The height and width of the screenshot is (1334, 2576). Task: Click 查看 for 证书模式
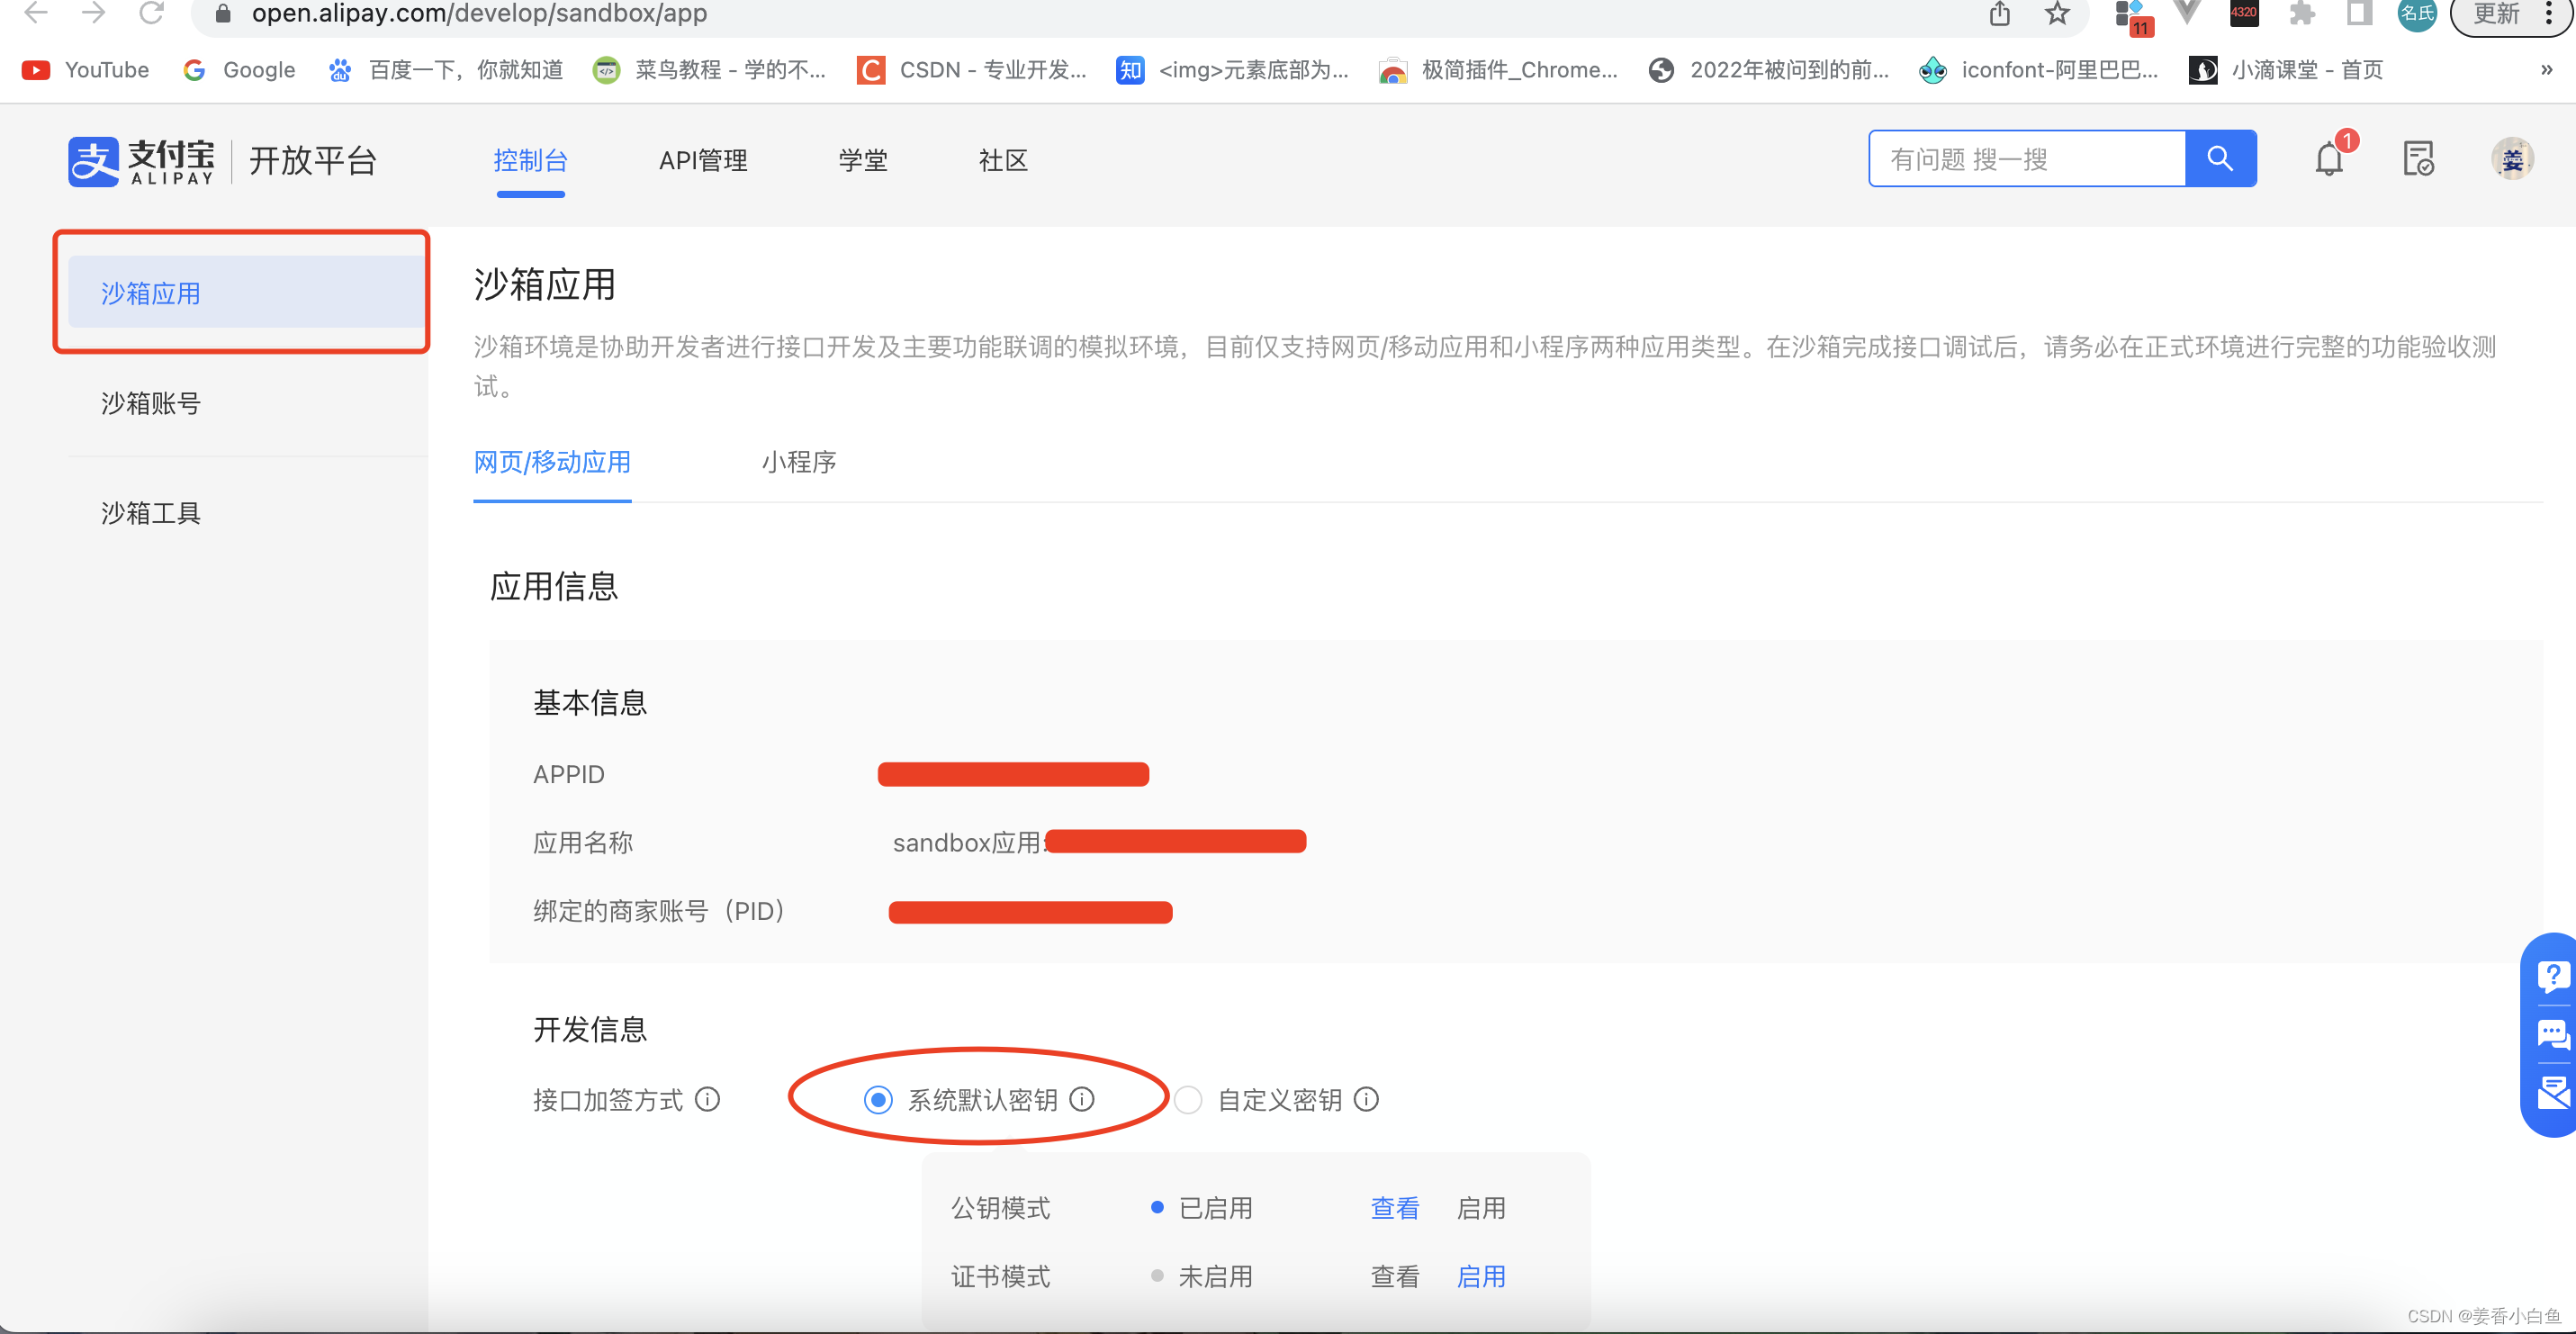(x=1394, y=1276)
